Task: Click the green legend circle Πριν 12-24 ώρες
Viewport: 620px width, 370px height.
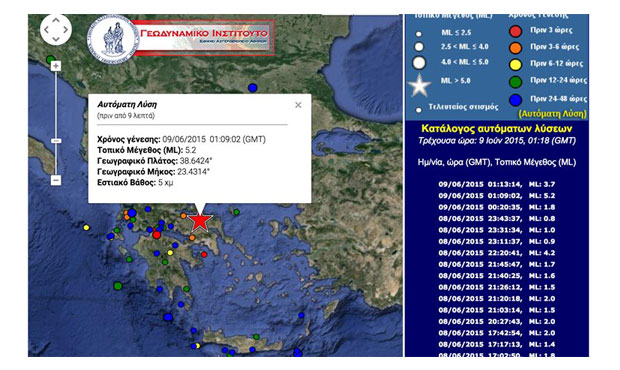Action: click(x=515, y=81)
